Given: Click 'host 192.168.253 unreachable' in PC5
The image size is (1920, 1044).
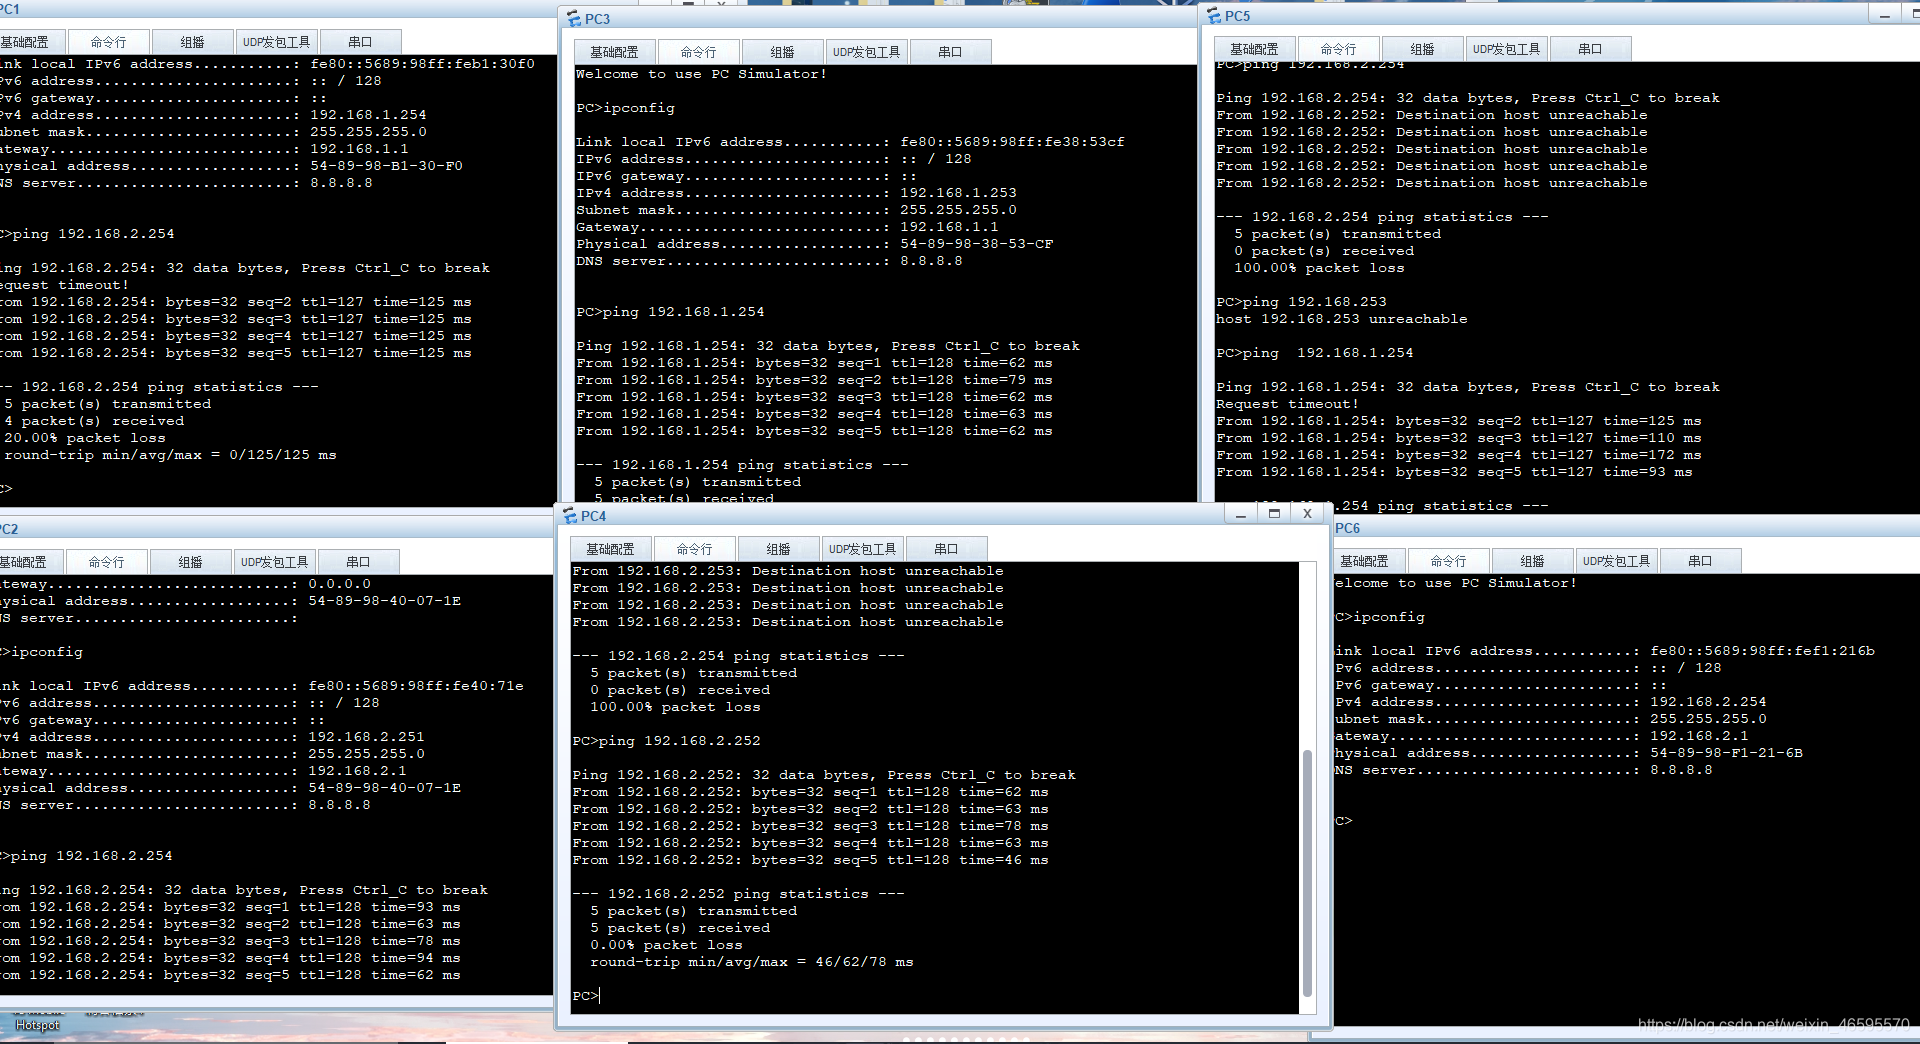Looking at the screenshot, I should 1342,319.
